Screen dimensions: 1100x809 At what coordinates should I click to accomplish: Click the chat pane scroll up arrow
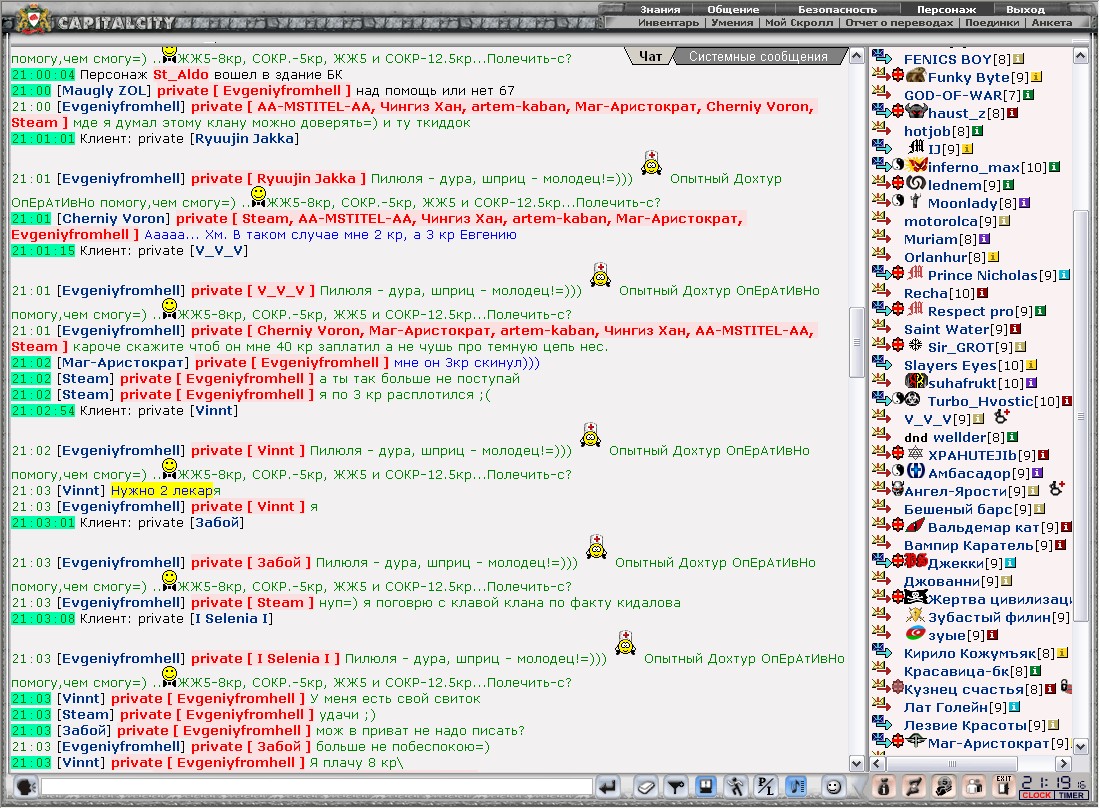point(857,56)
